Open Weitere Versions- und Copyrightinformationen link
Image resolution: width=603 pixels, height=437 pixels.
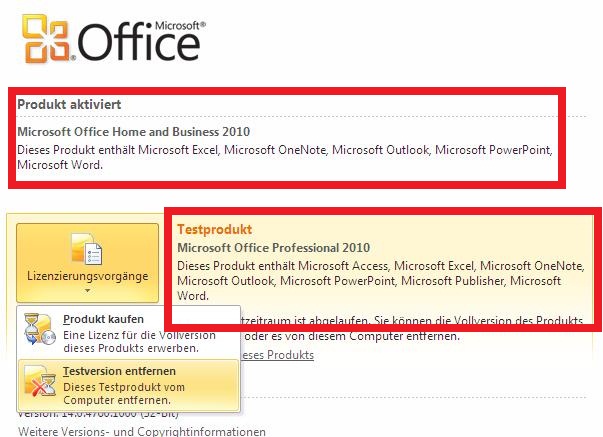pos(142,431)
